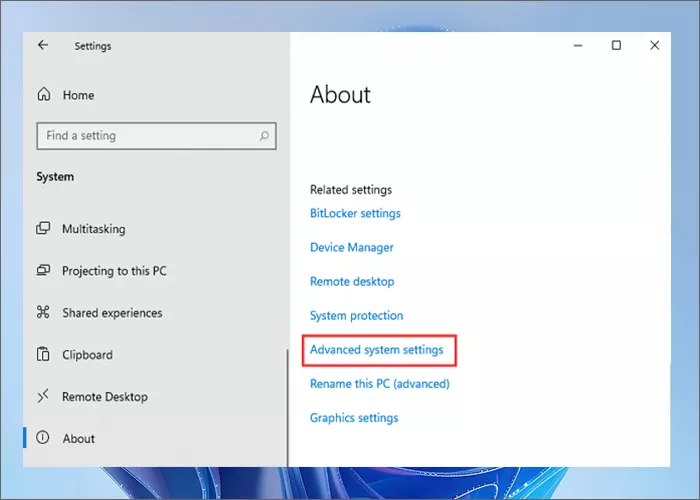Open Shared experiences settings
Screen dimensions: 700x500
coord(112,313)
